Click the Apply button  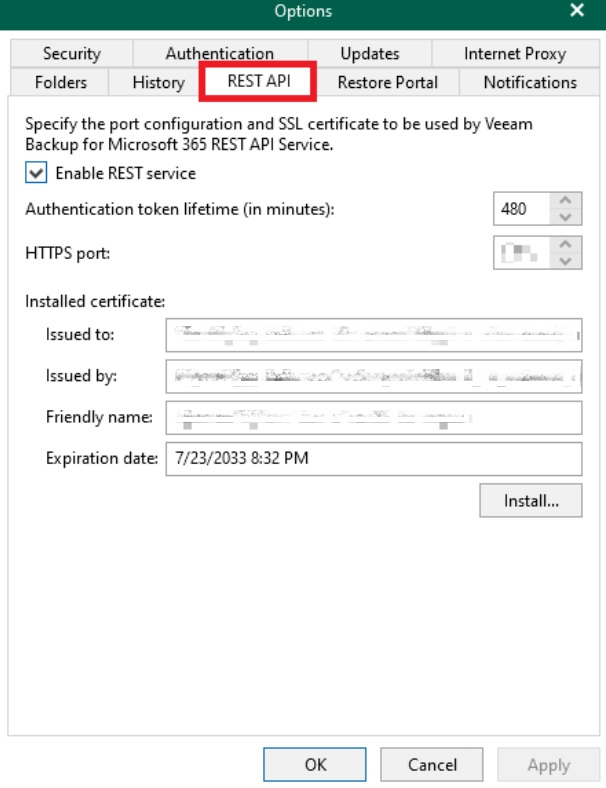click(x=548, y=764)
